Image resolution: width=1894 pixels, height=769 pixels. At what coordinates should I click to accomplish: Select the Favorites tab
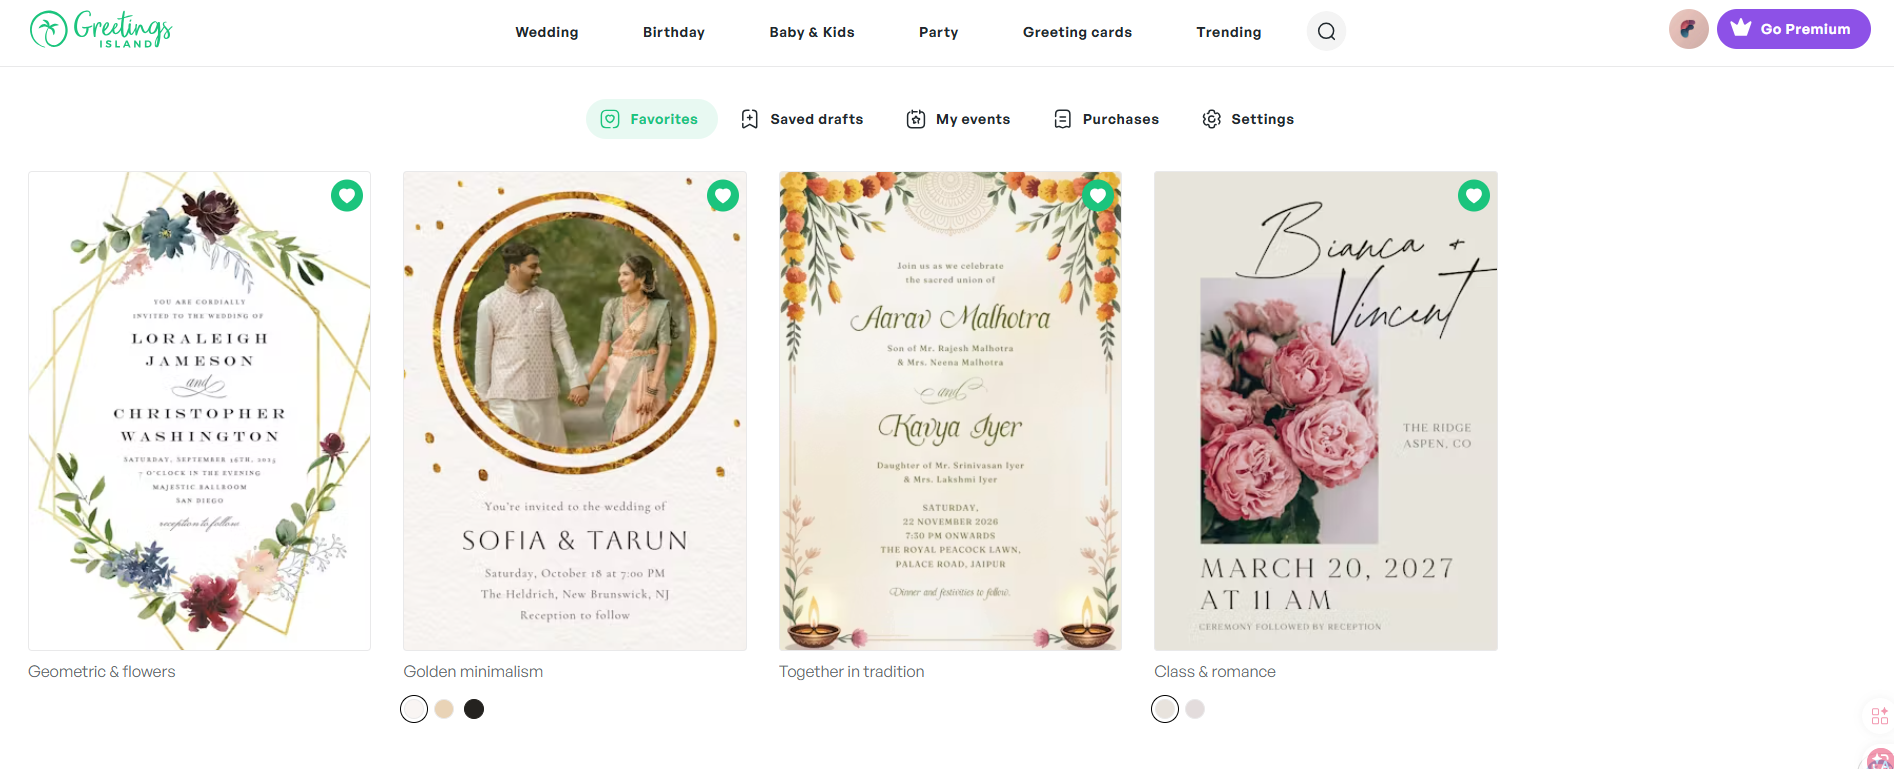pos(651,119)
